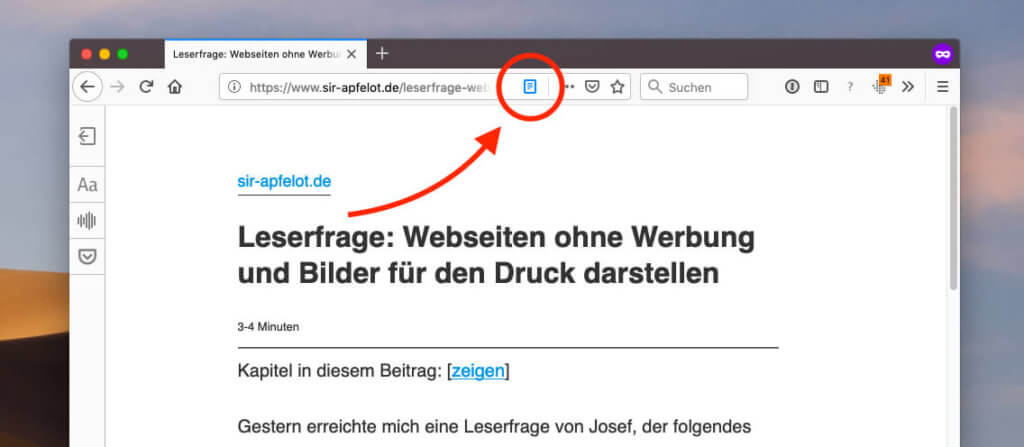1024x447 pixels.
Task: Save to Pocket from reader sidebar
Action: [88, 257]
